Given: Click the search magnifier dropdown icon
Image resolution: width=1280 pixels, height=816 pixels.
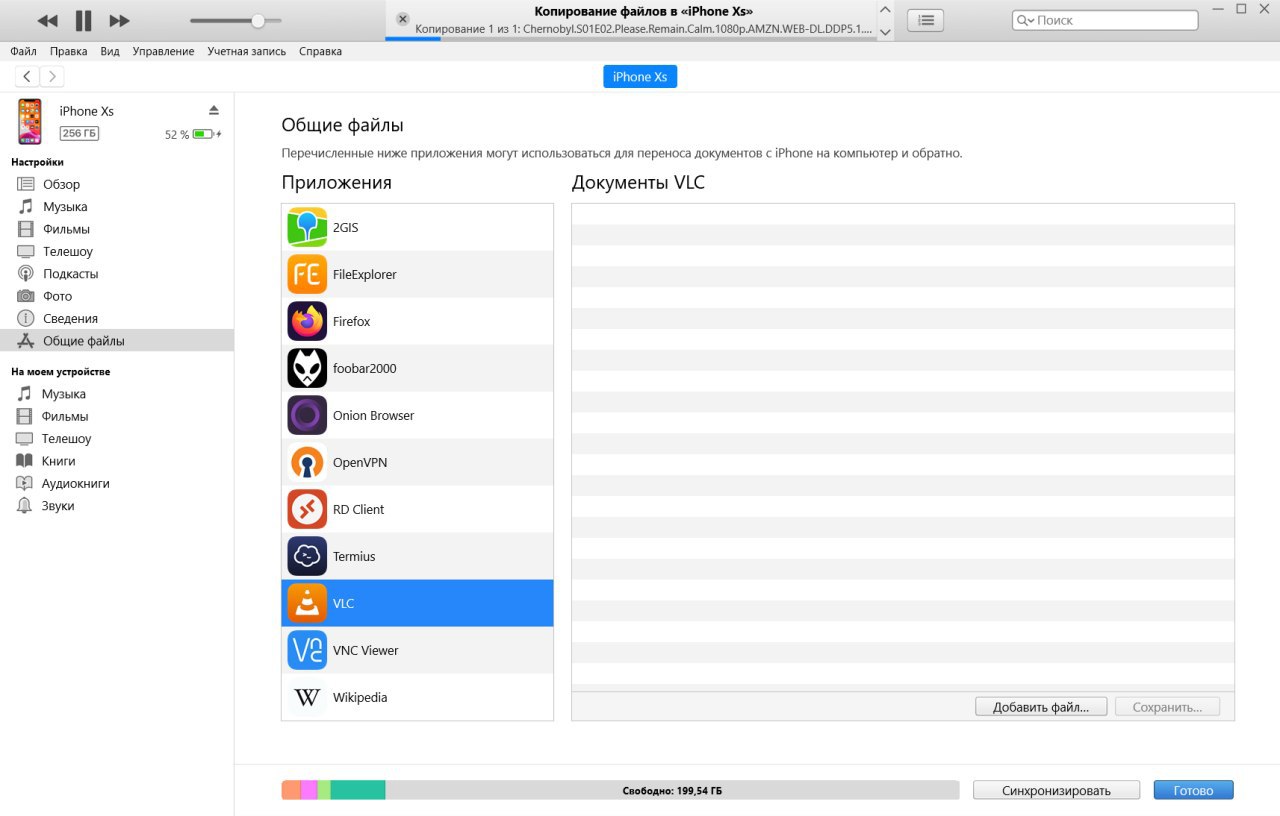Looking at the screenshot, I should (x=1025, y=20).
